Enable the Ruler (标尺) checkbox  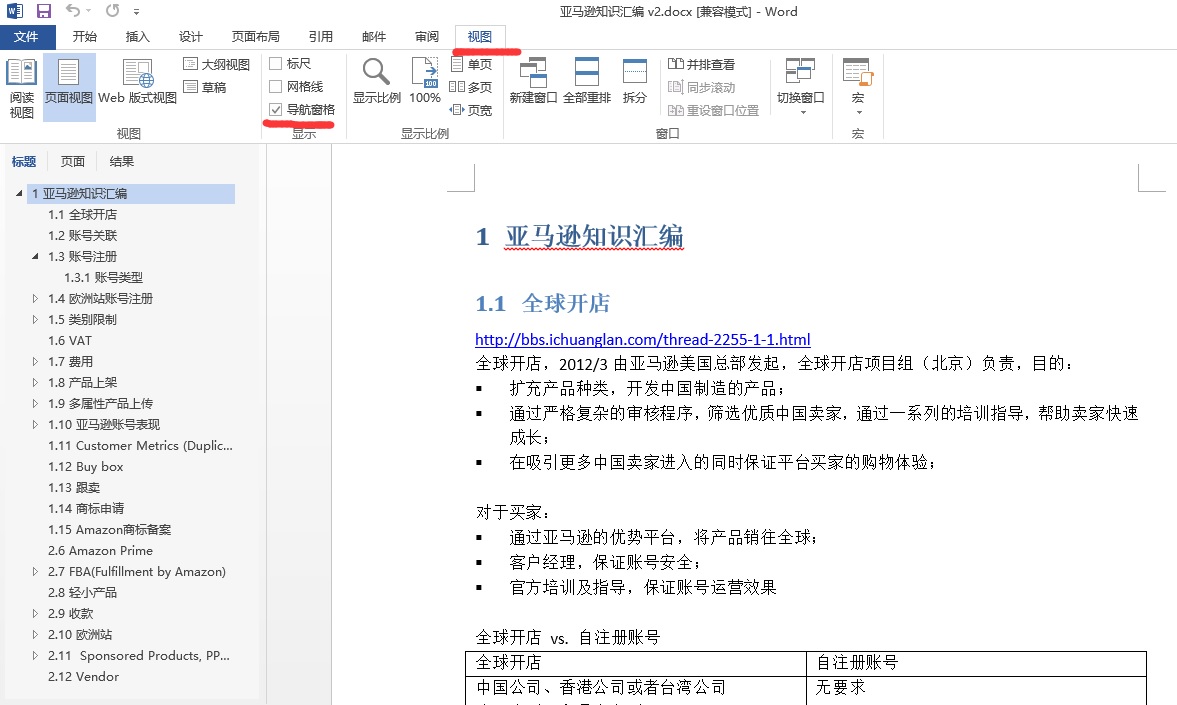point(276,64)
